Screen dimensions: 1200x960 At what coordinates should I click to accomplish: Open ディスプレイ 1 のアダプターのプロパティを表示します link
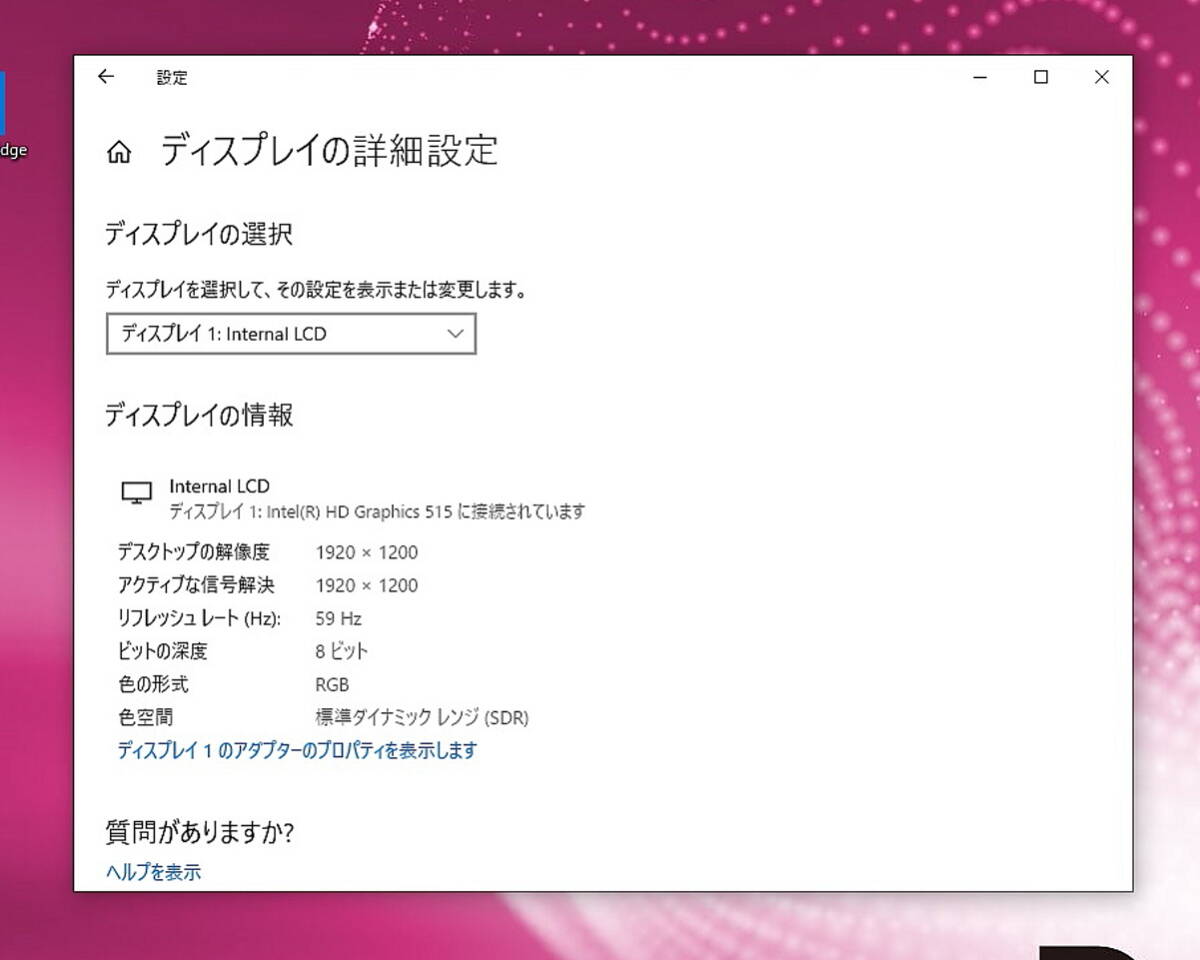[x=297, y=750]
